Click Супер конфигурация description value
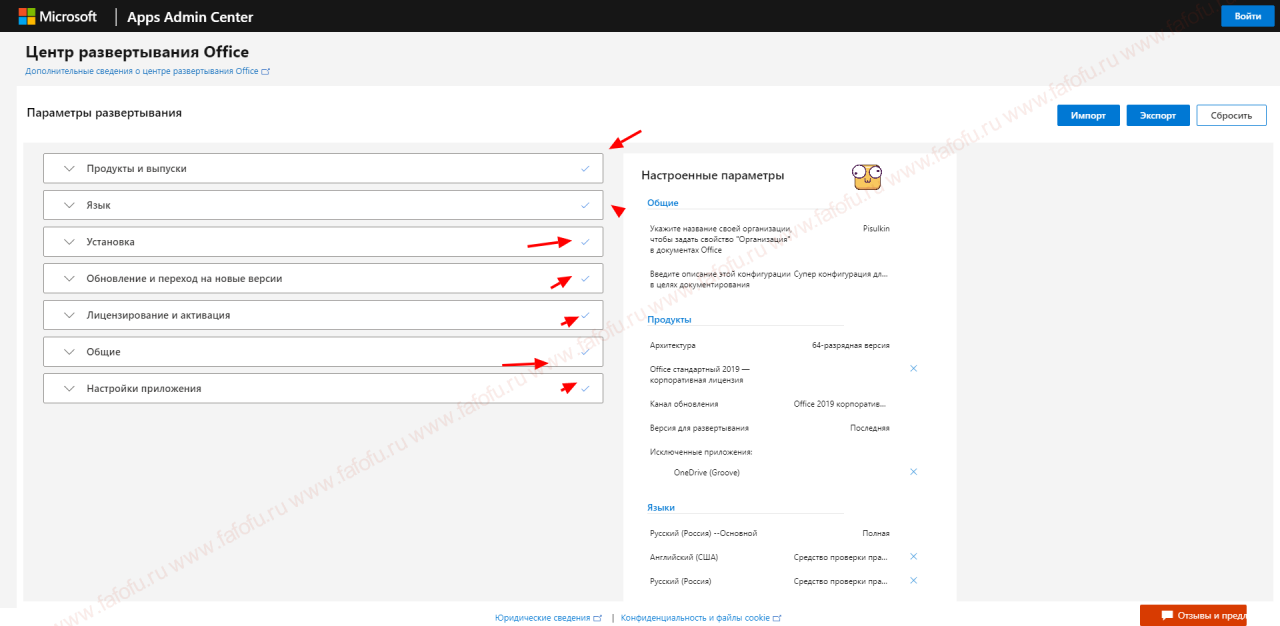The width and height of the screenshot is (1280, 626). coord(840,273)
